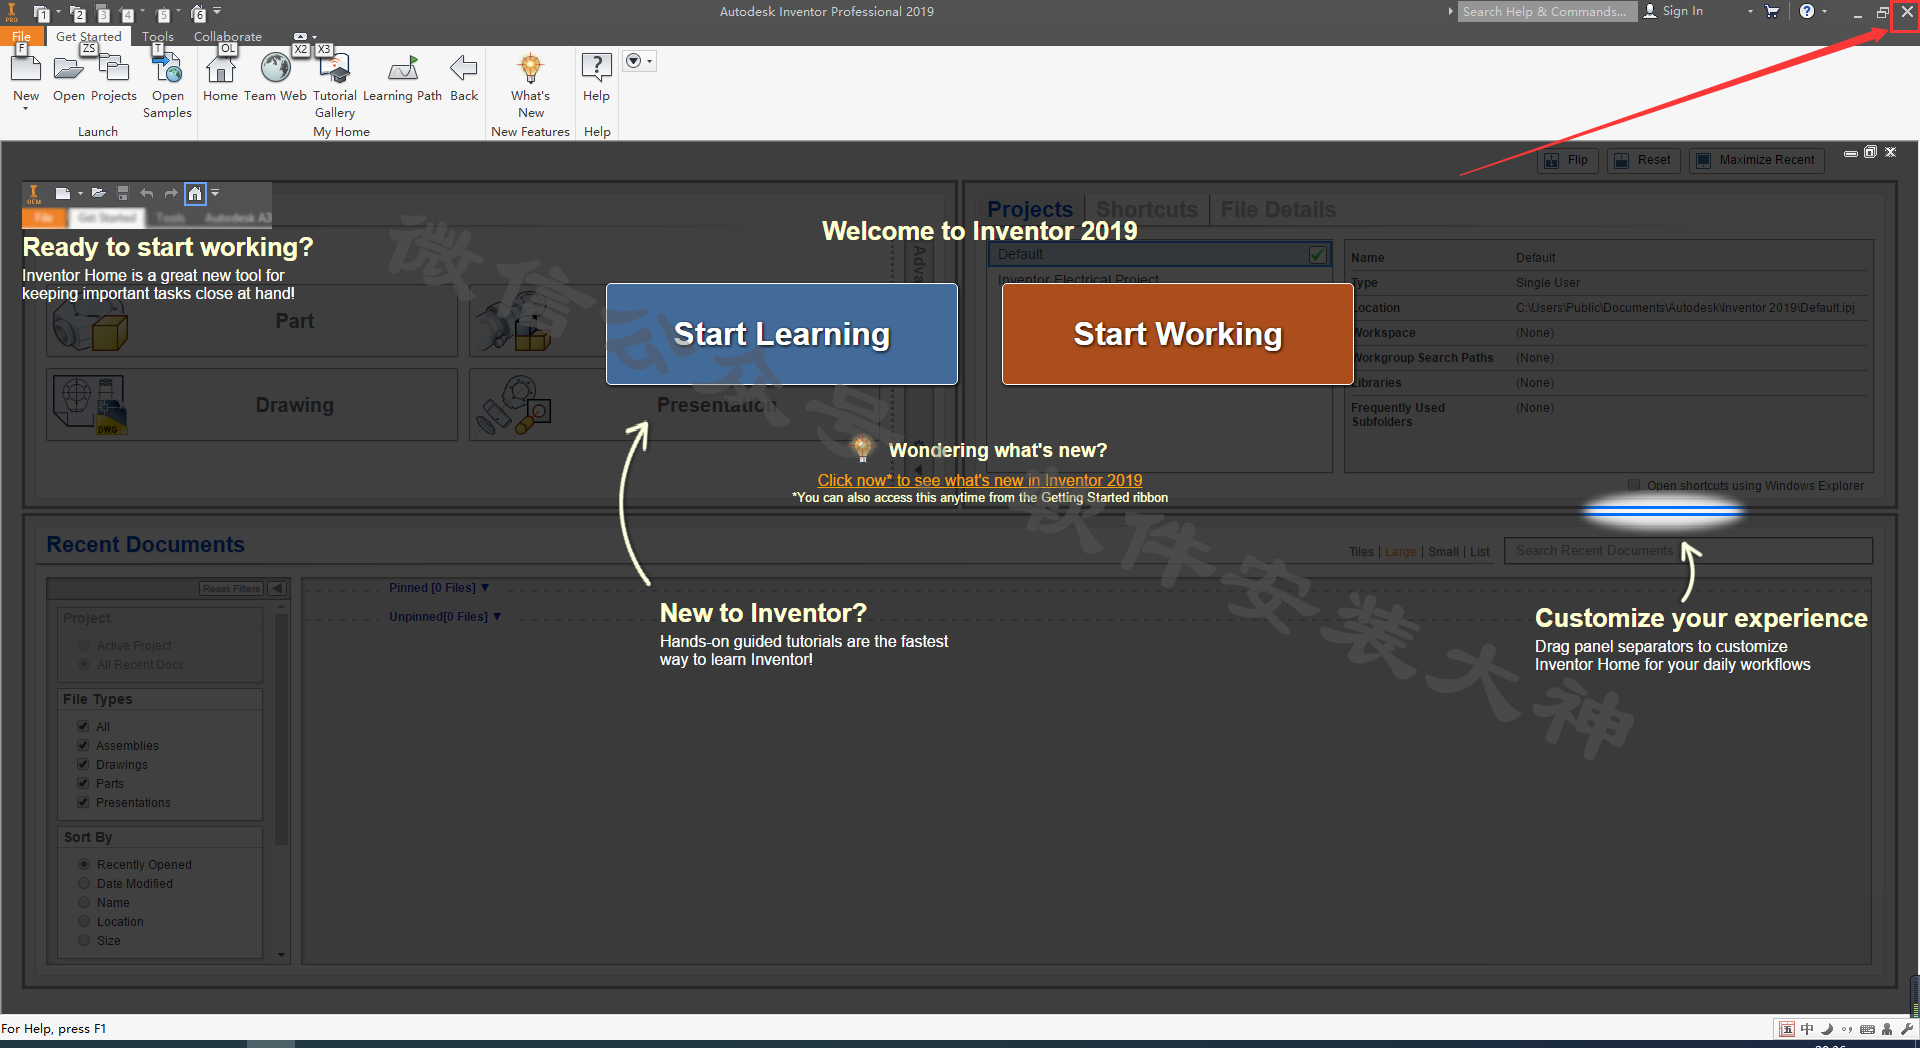Screen dimensions: 1920x1048
Task: Go to Home via ribbon icon
Action: 220,69
